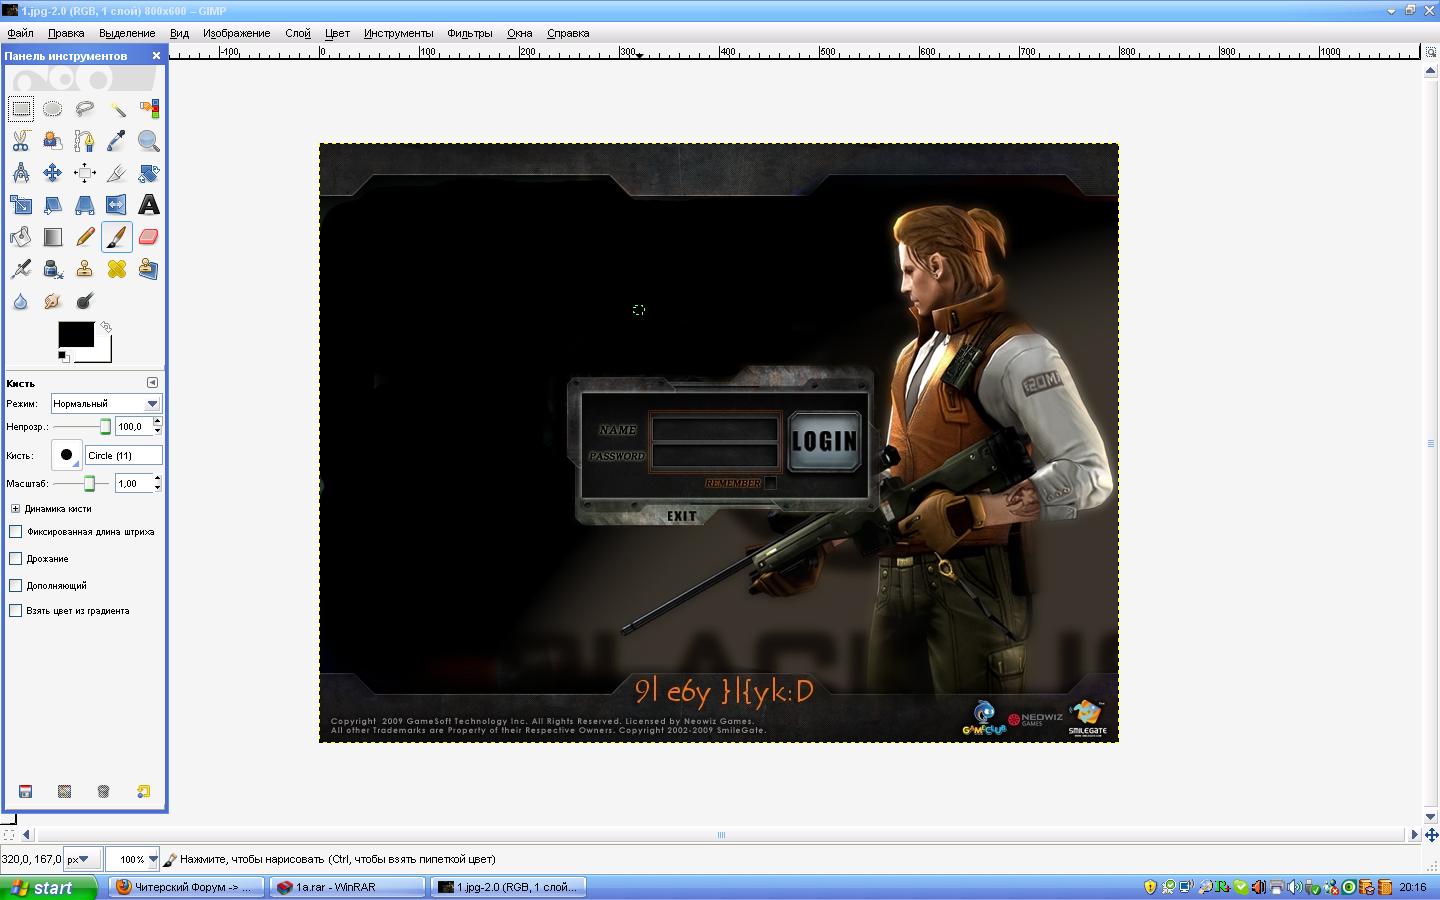Select the Scissors Select tool

21,141
